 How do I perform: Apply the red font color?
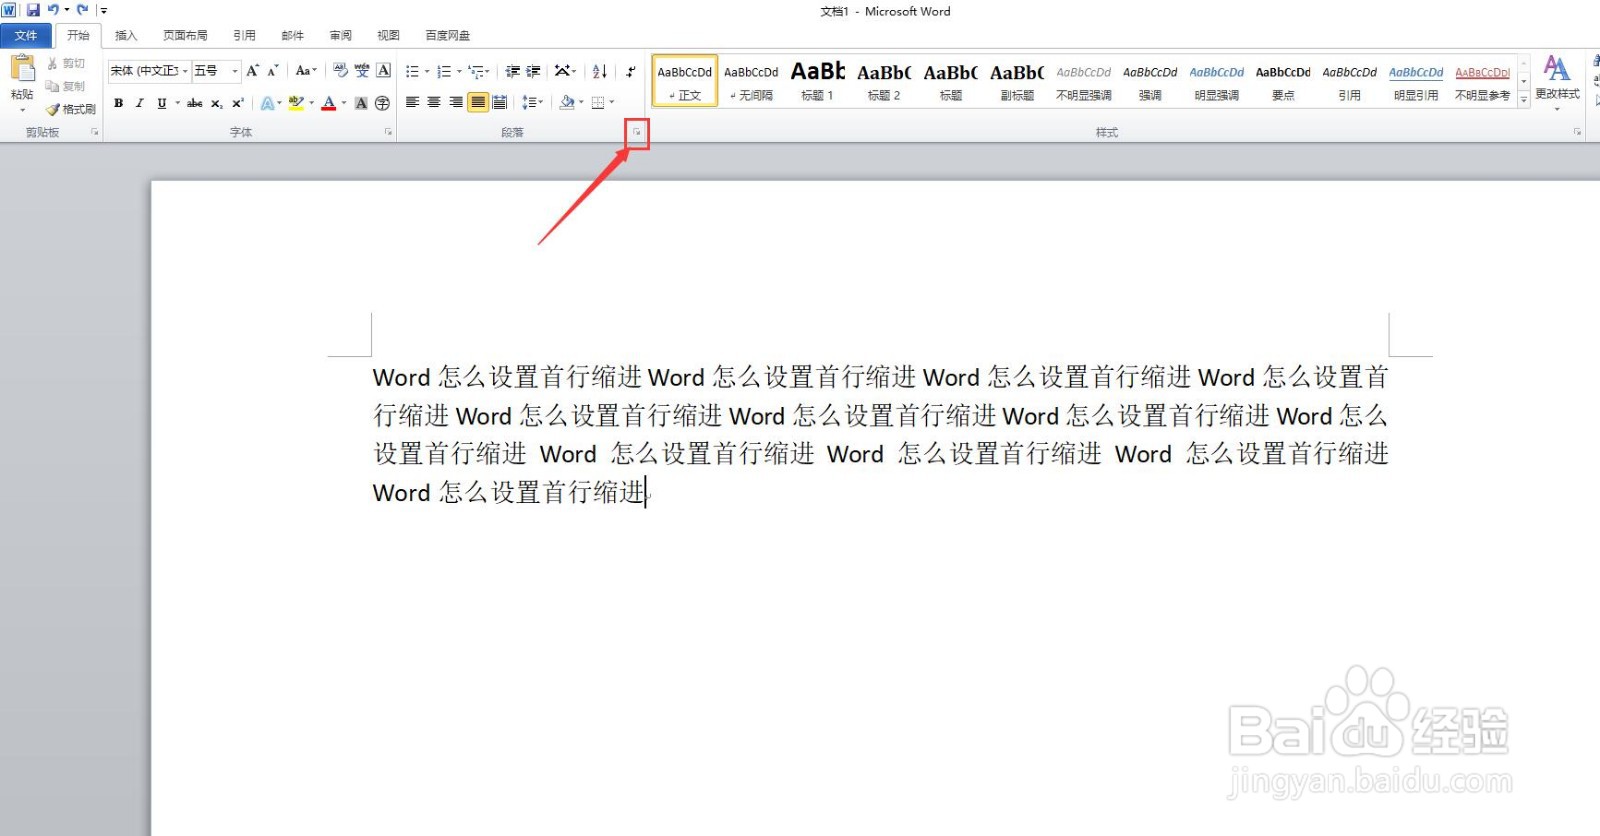click(x=329, y=103)
